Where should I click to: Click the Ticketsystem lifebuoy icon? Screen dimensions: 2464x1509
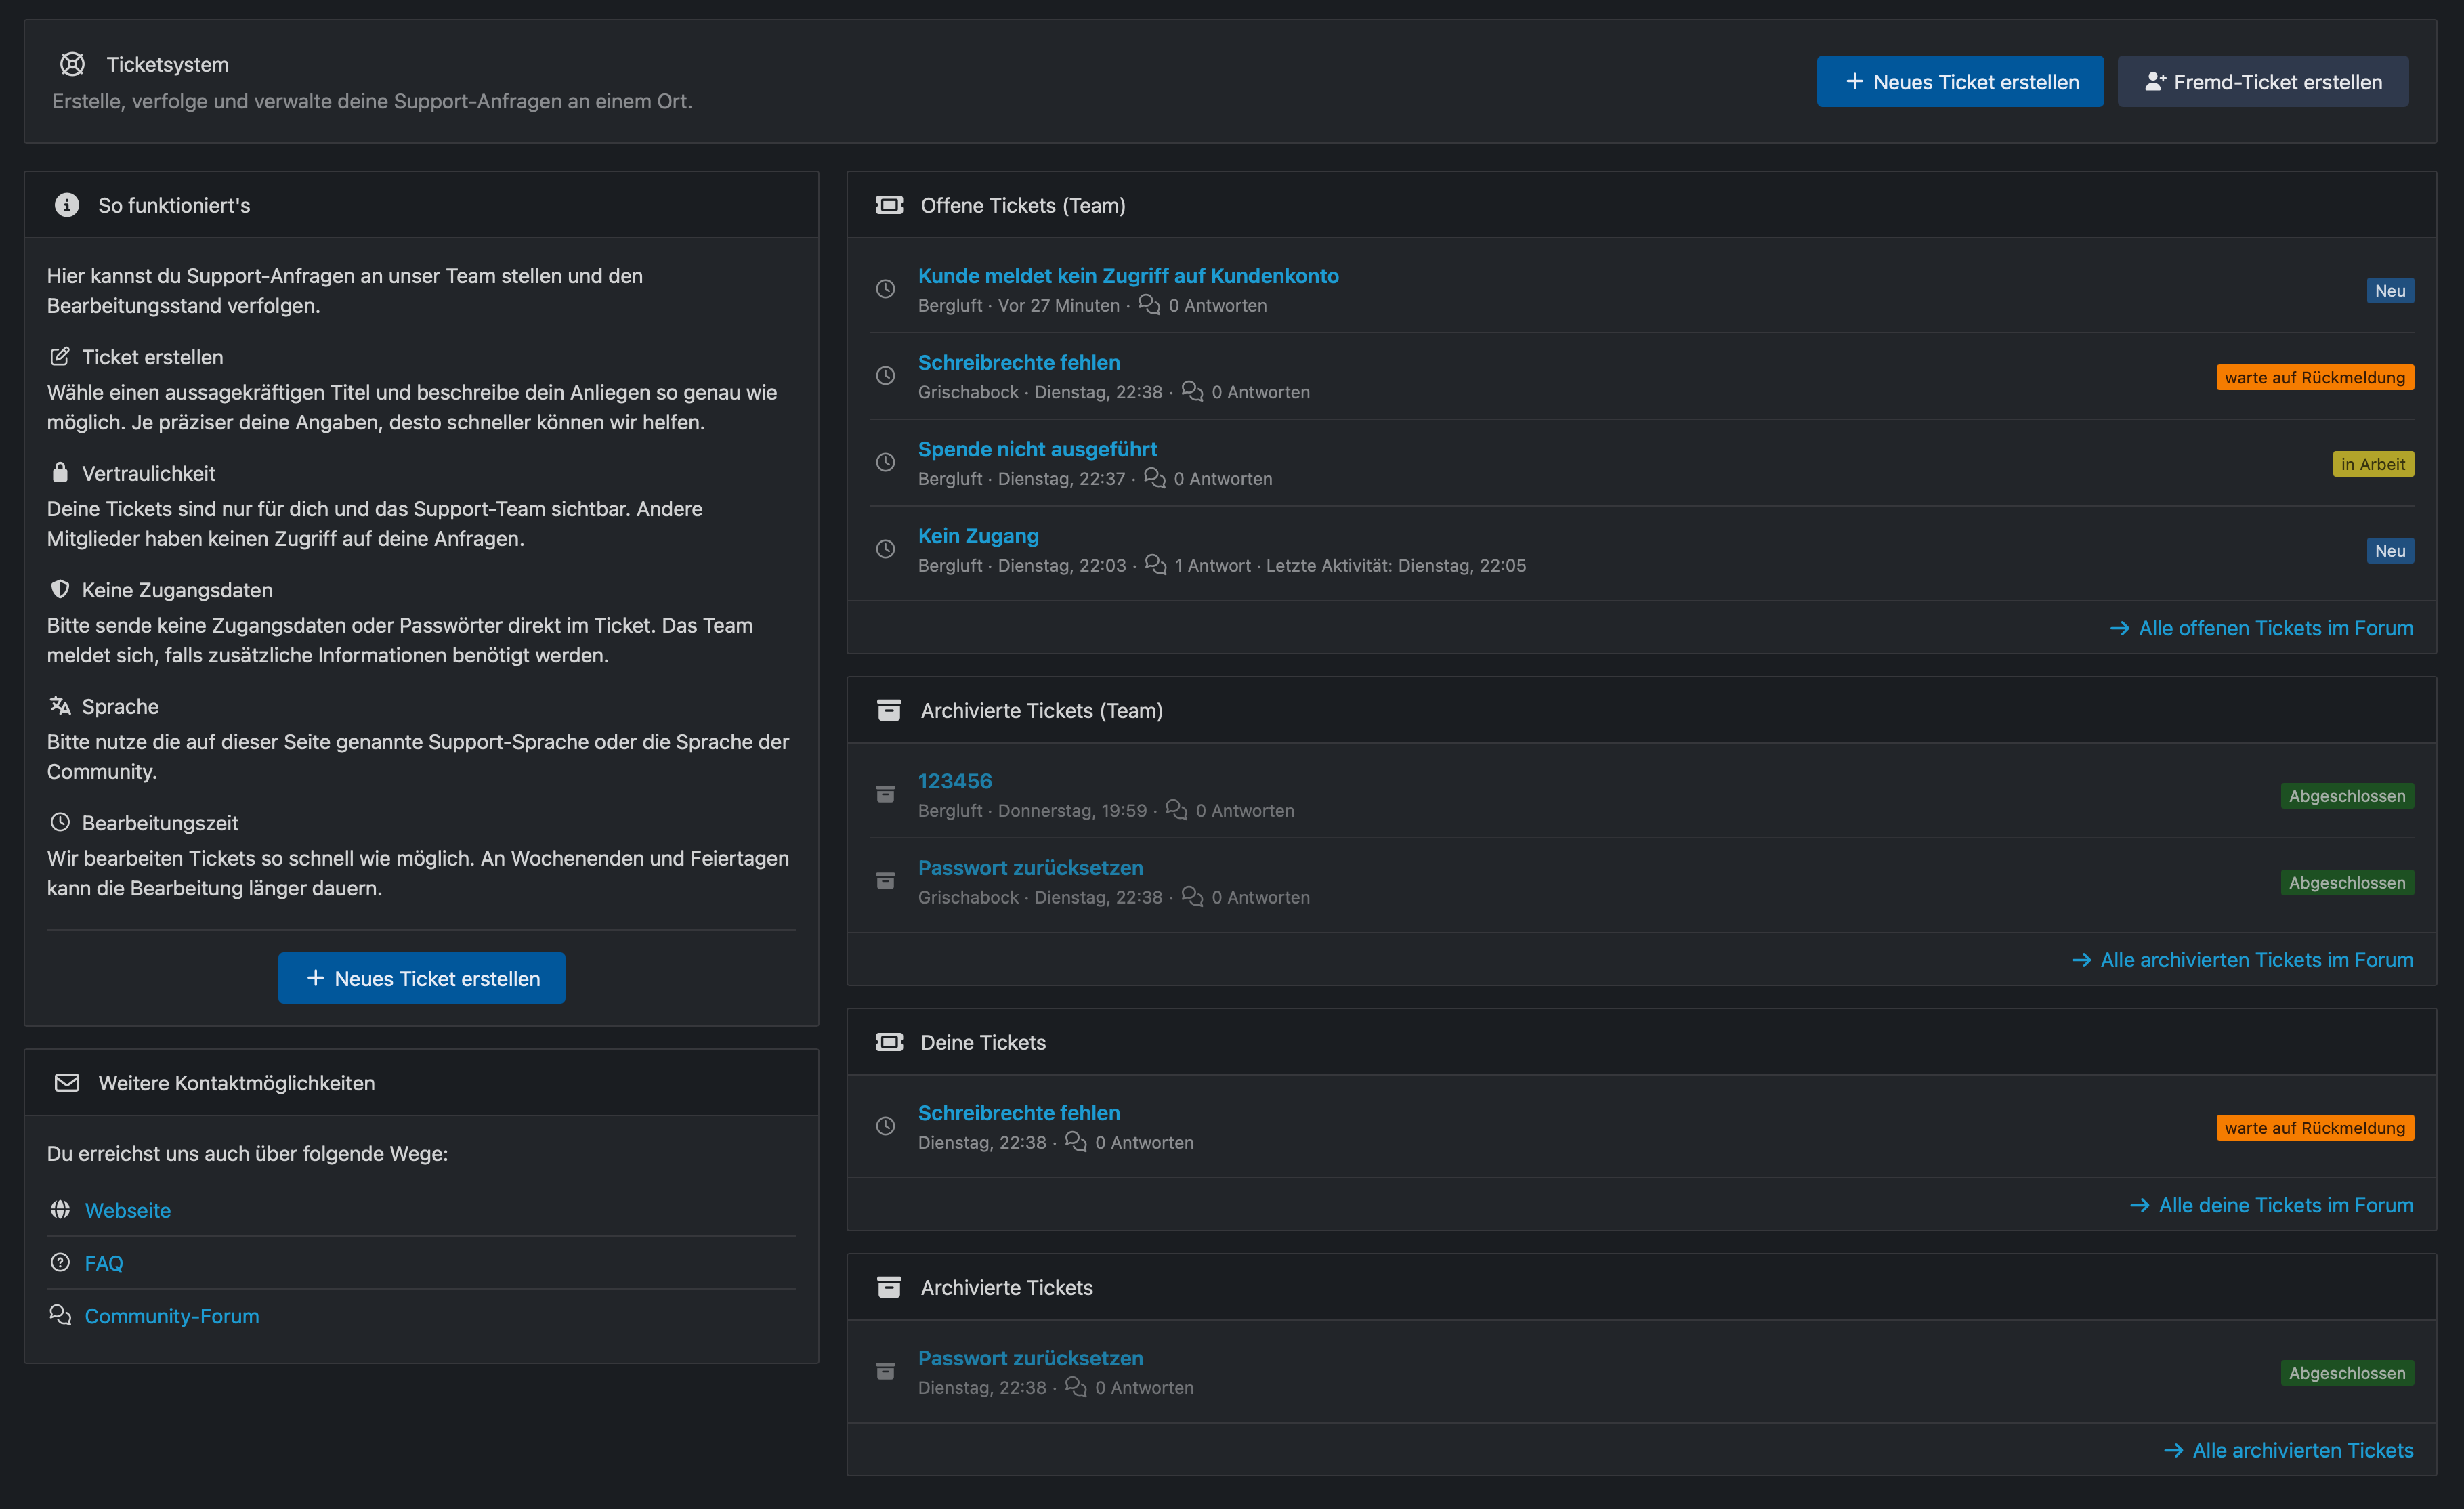pyautogui.click(x=72, y=64)
